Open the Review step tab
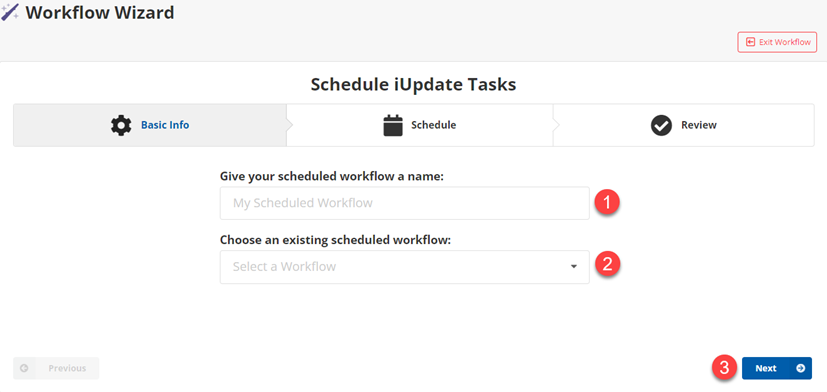The width and height of the screenshot is (827, 392). click(x=684, y=125)
